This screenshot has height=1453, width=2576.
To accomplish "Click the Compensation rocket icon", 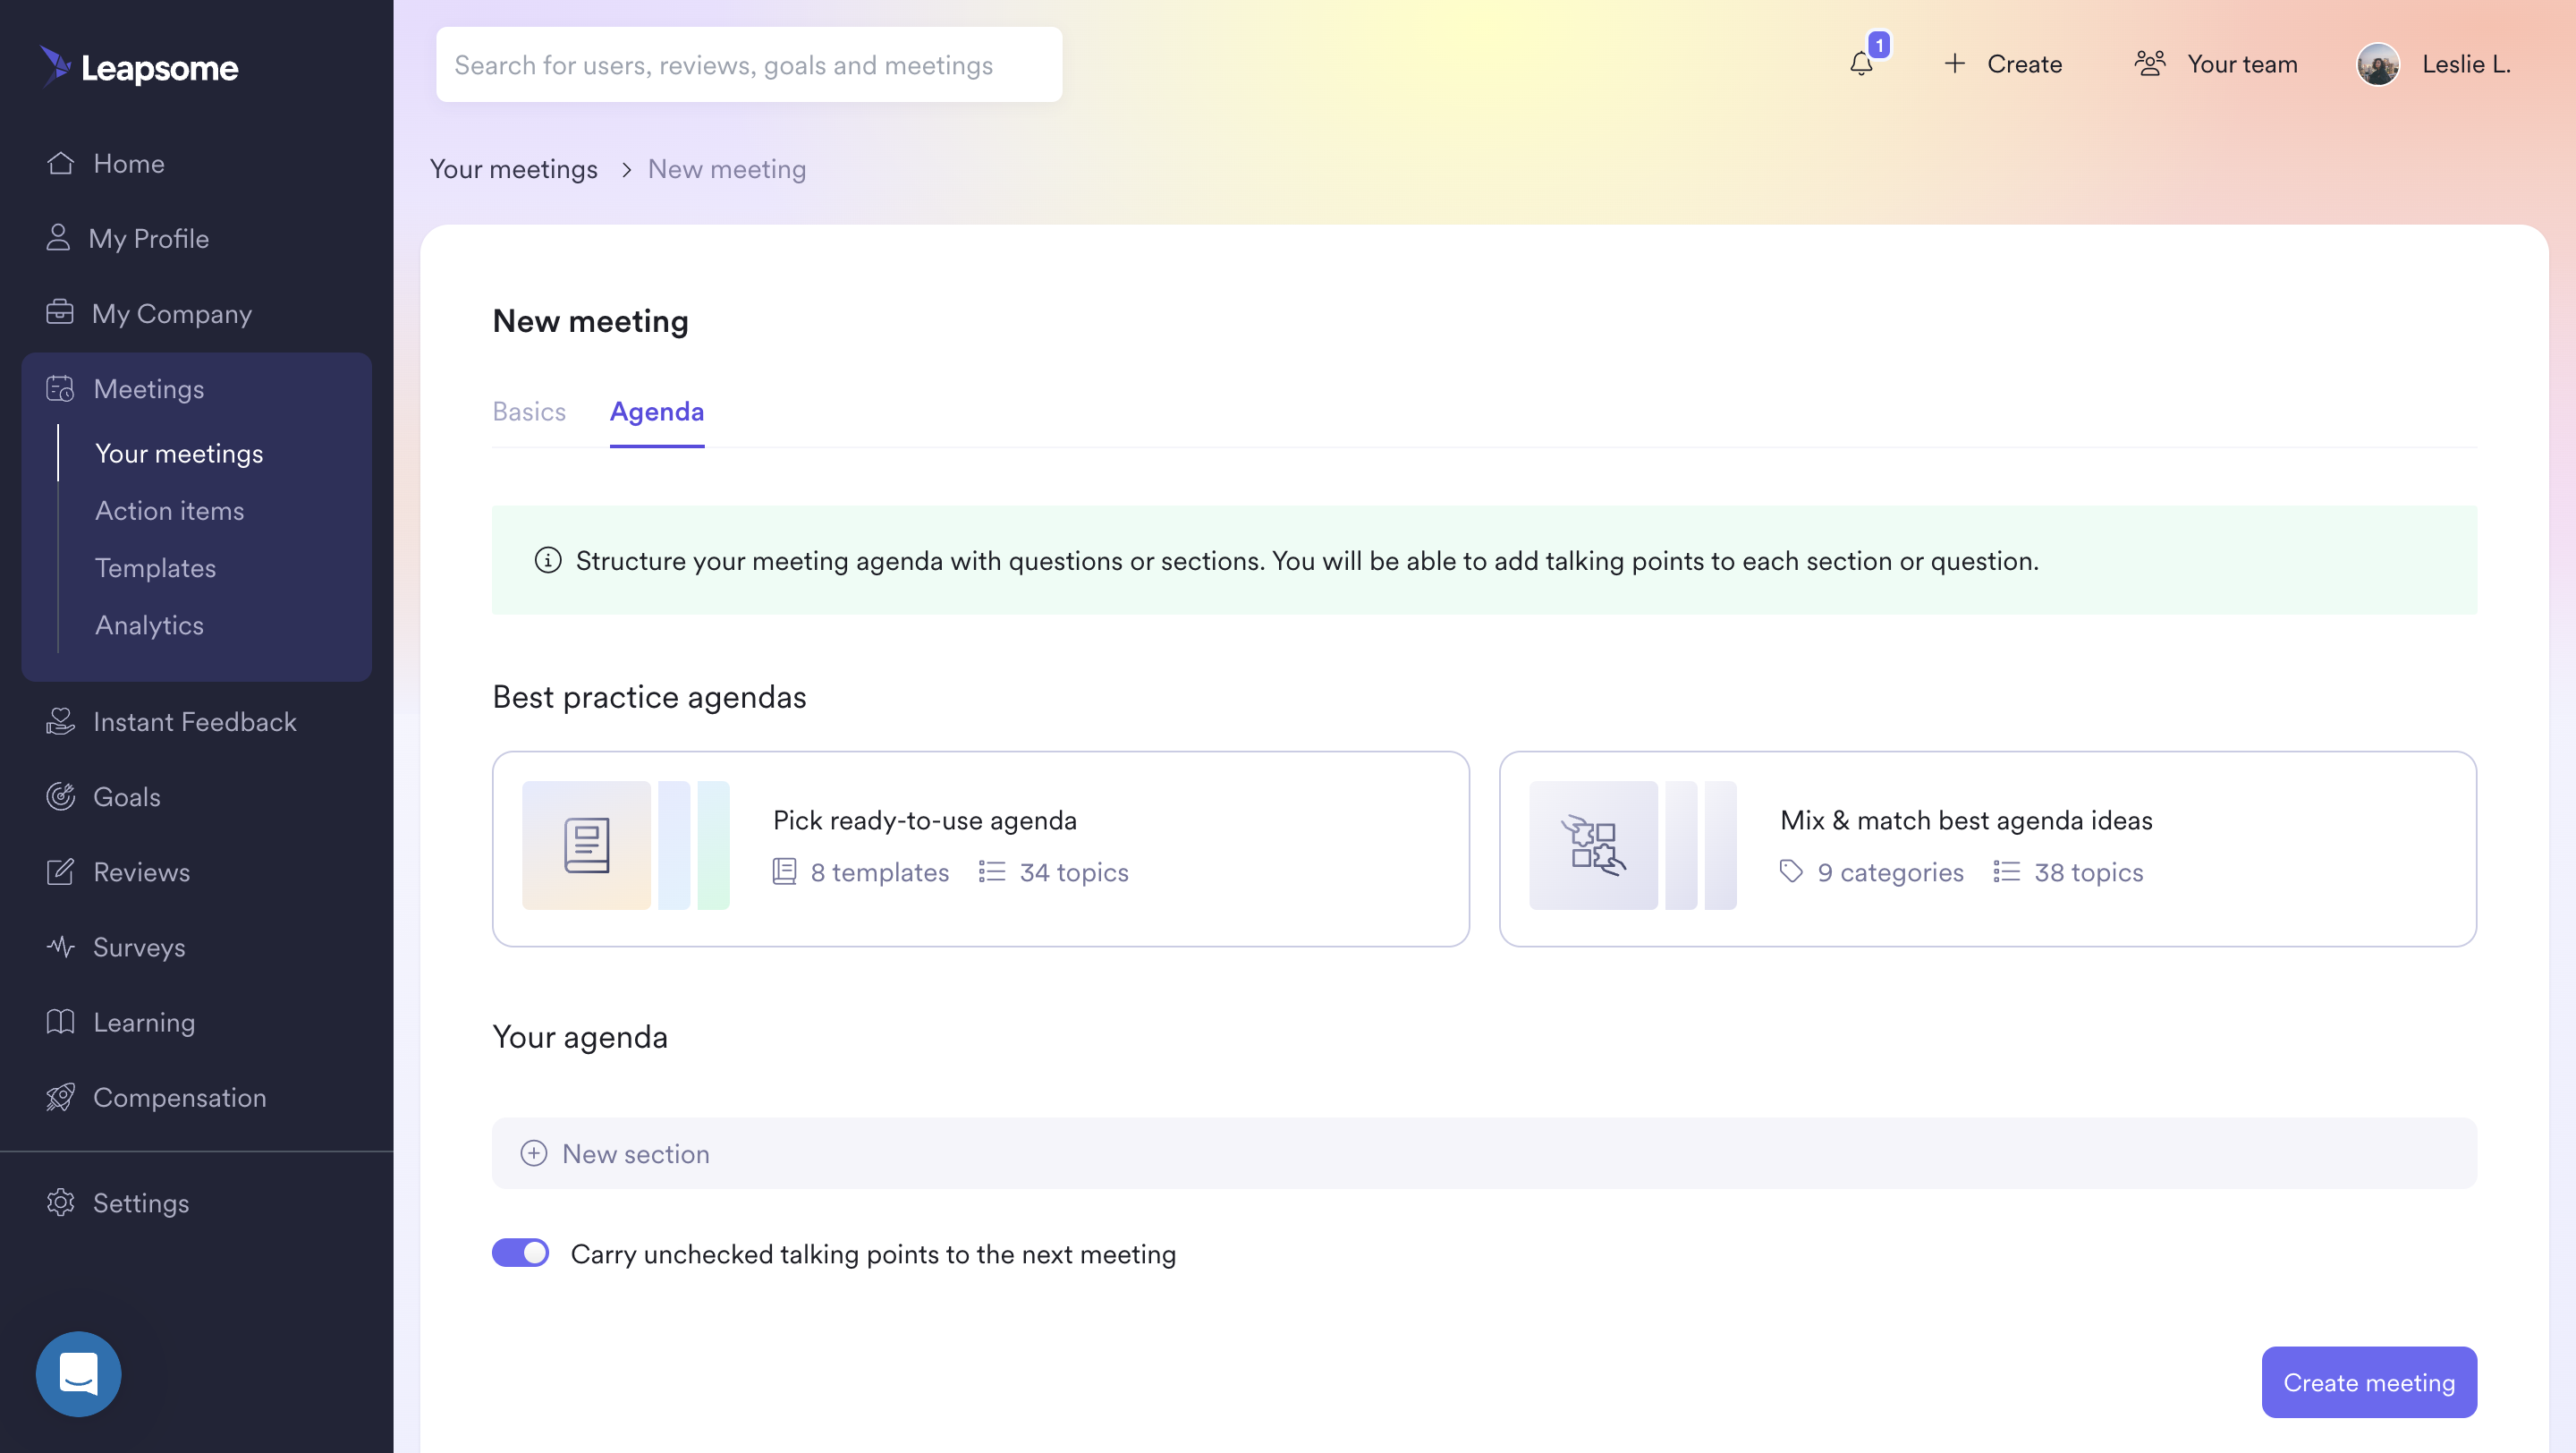I will 60,1096.
